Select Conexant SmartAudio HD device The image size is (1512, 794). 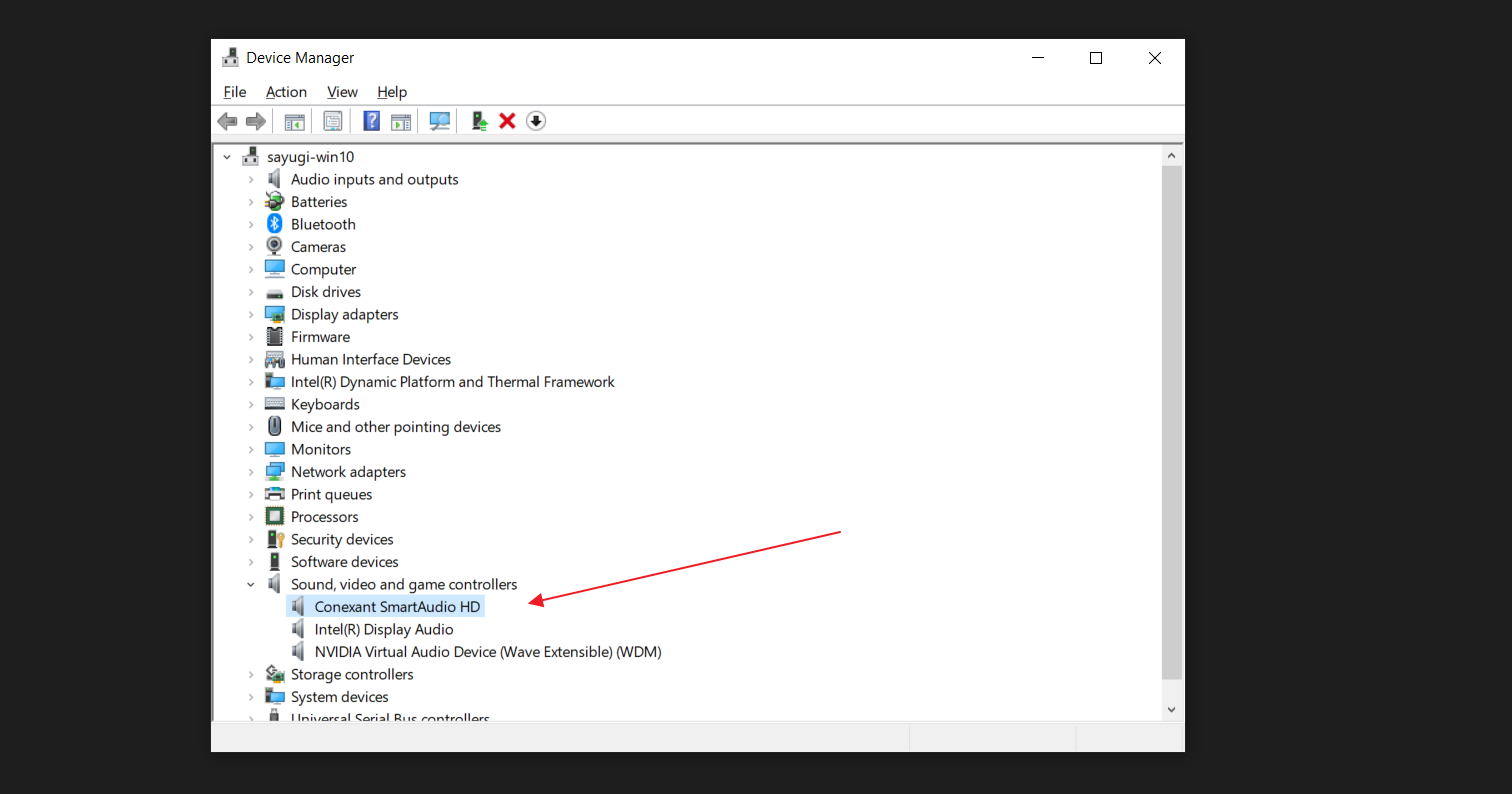pos(398,607)
